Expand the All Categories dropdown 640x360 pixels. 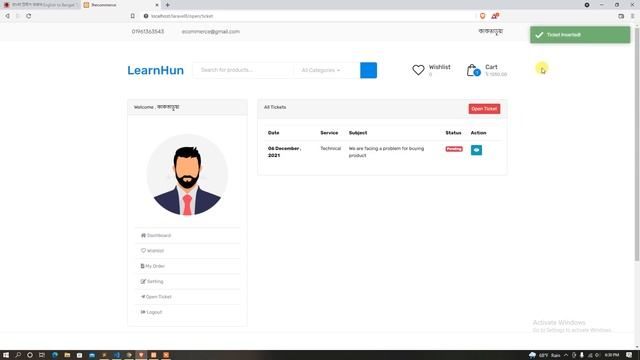[x=321, y=70]
